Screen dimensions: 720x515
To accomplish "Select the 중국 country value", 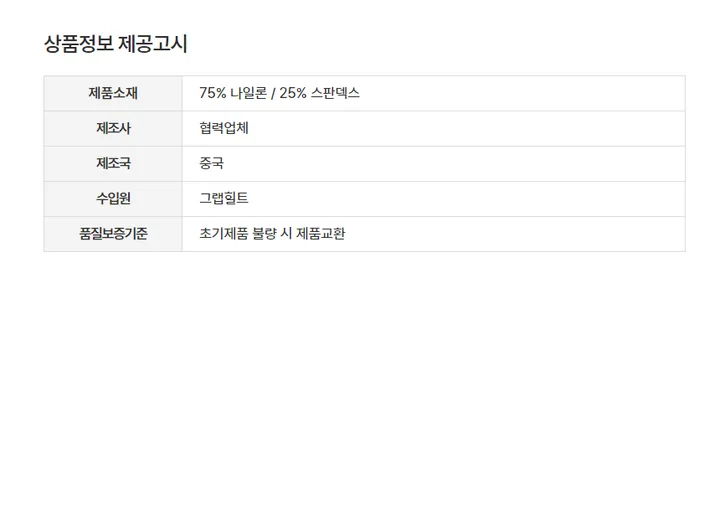I will tap(212, 163).
